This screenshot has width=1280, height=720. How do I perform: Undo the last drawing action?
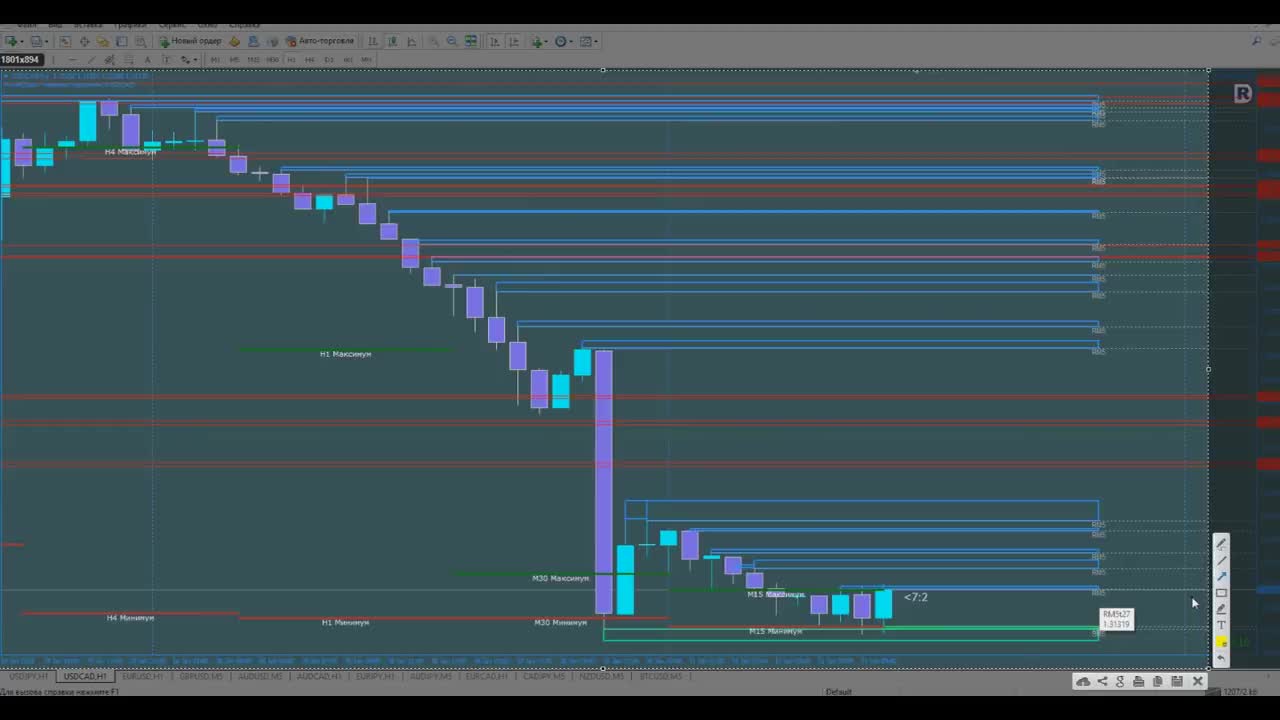tap(1221, 658)
